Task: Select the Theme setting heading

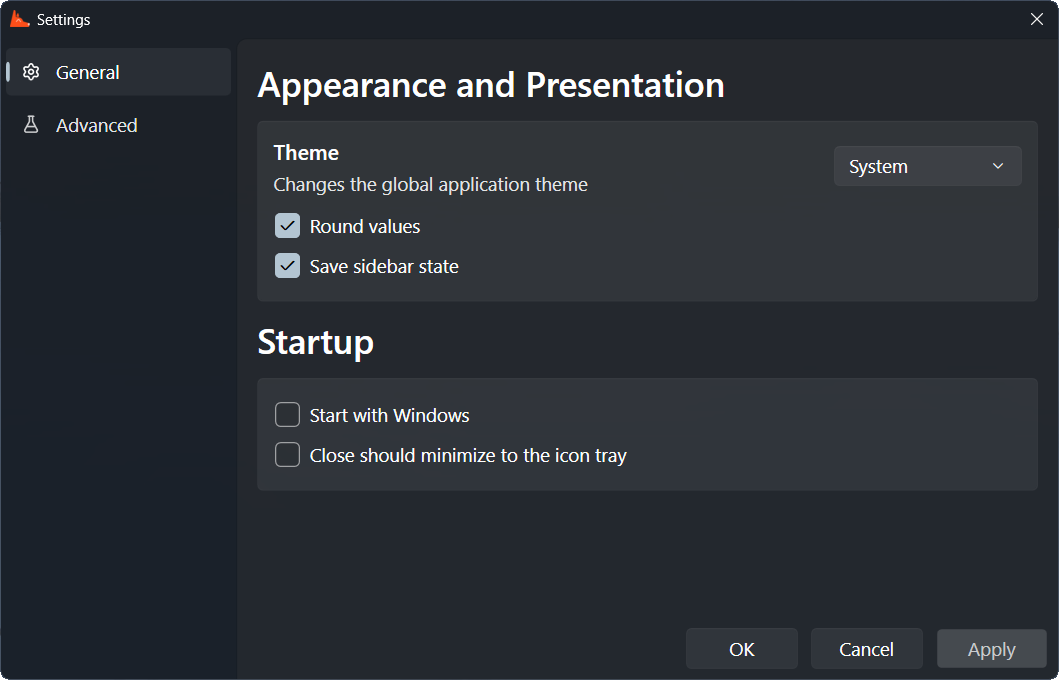Action: point(306,153)
